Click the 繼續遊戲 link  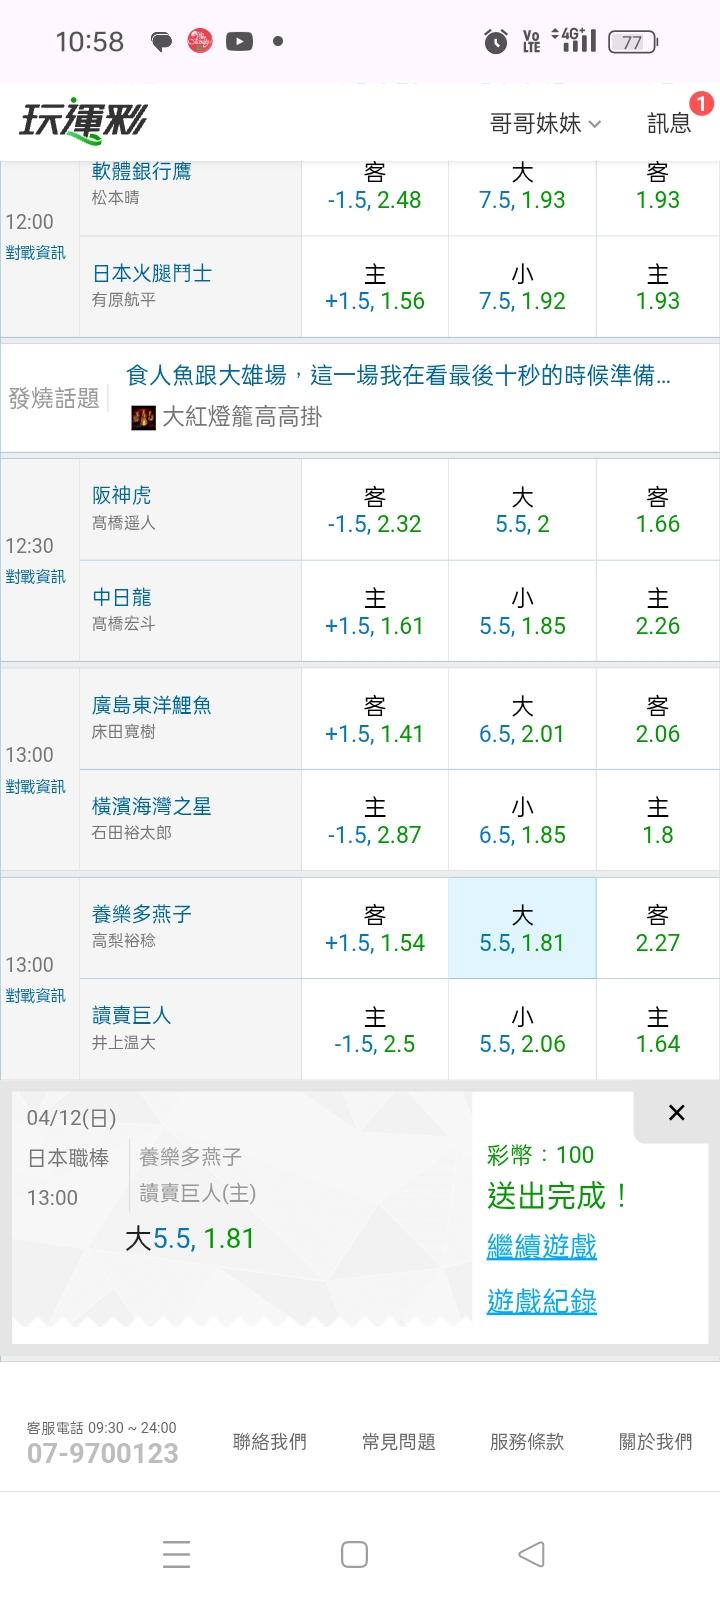click(x=541, y=1247)
